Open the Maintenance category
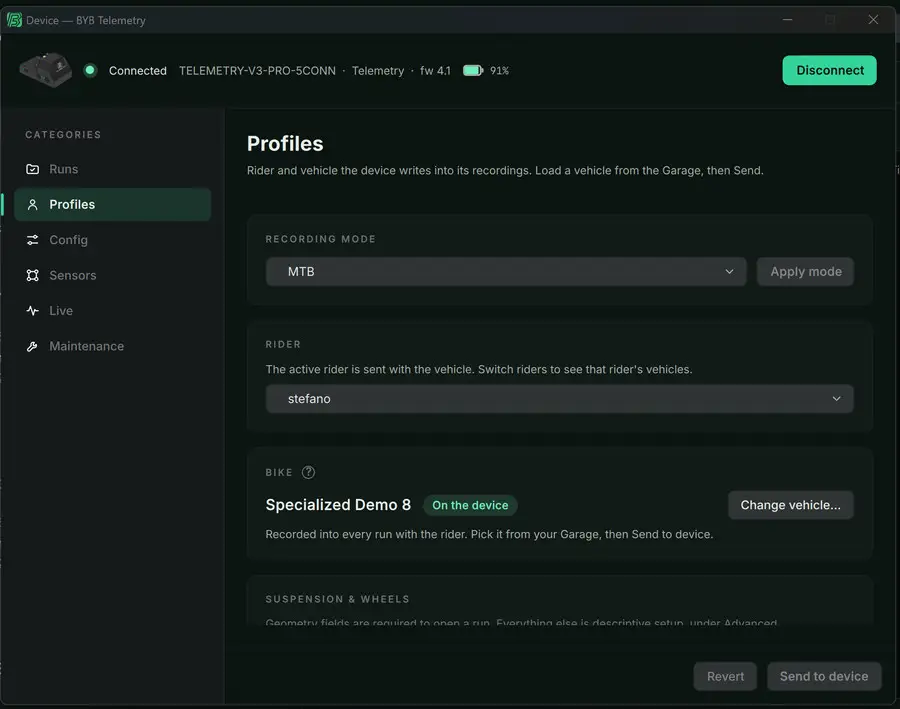The height and width of the screenshot is (709, 900). [112, 346]
